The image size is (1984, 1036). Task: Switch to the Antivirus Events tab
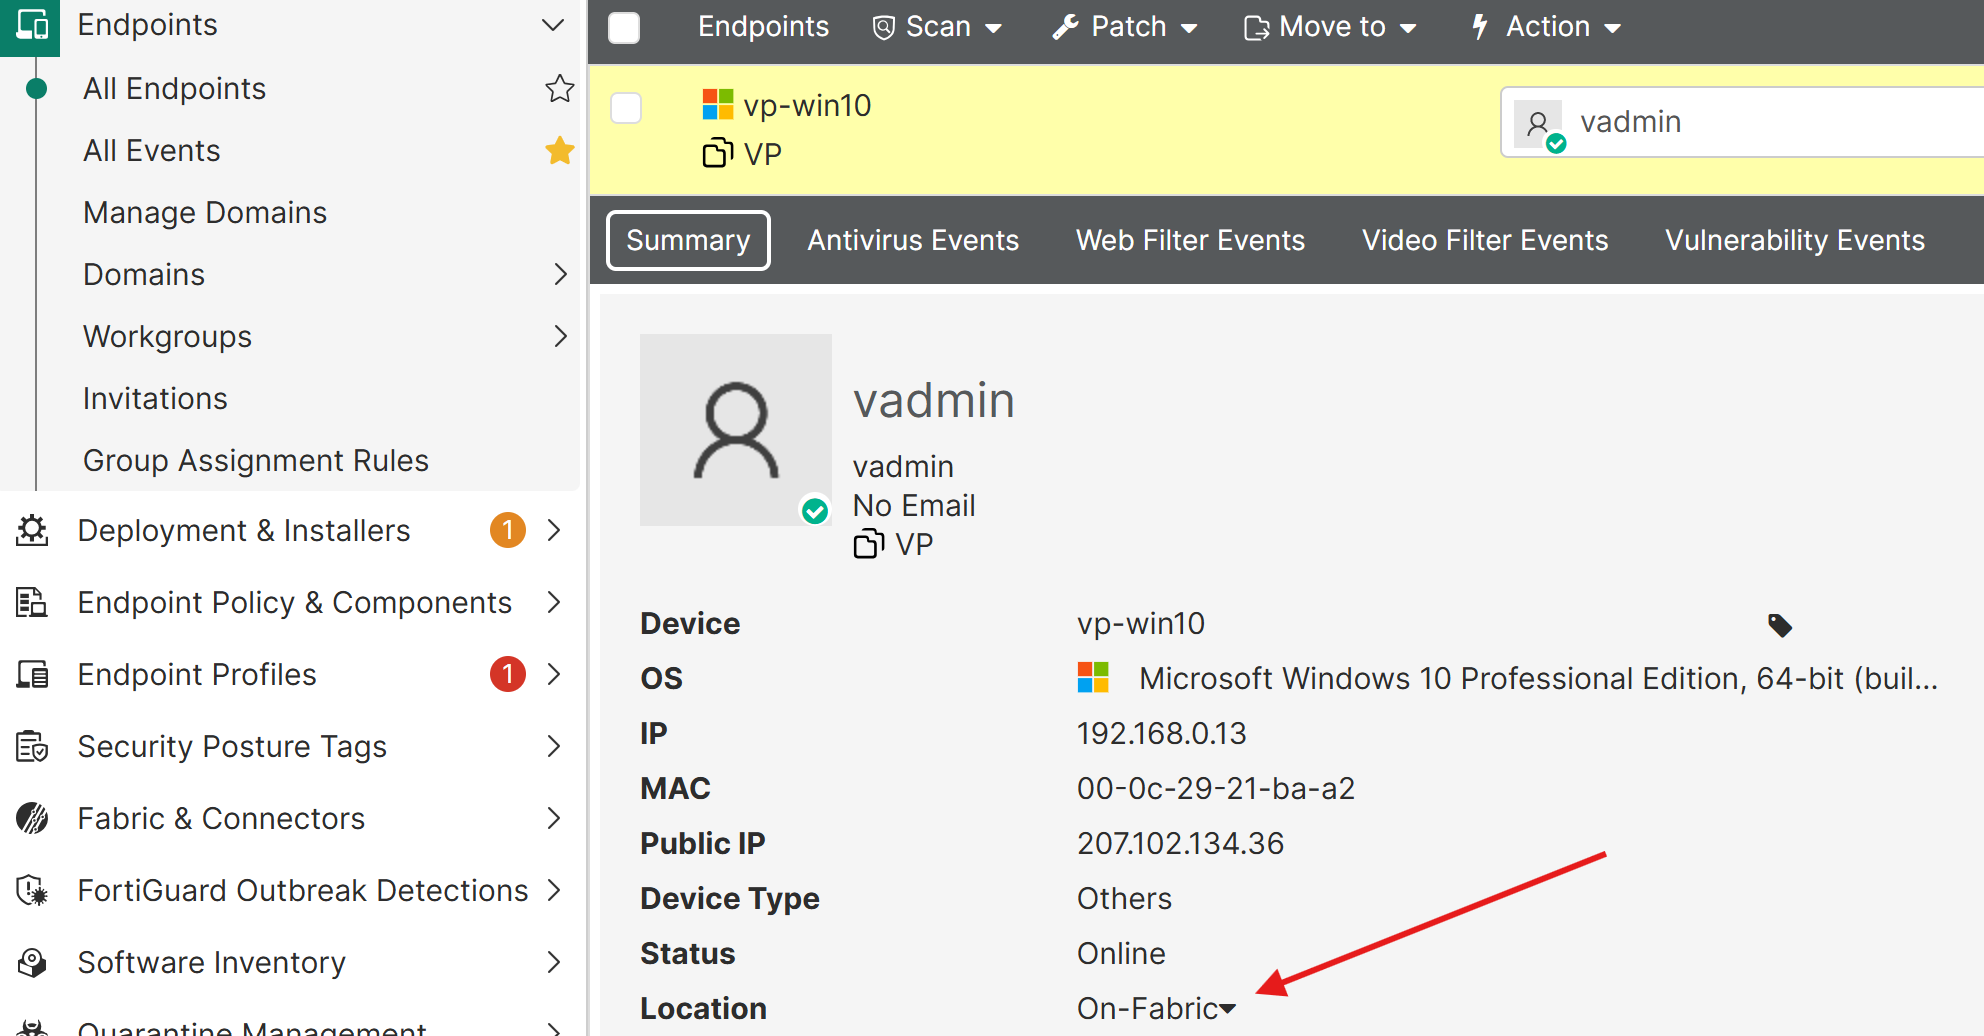tap(913, 240)
